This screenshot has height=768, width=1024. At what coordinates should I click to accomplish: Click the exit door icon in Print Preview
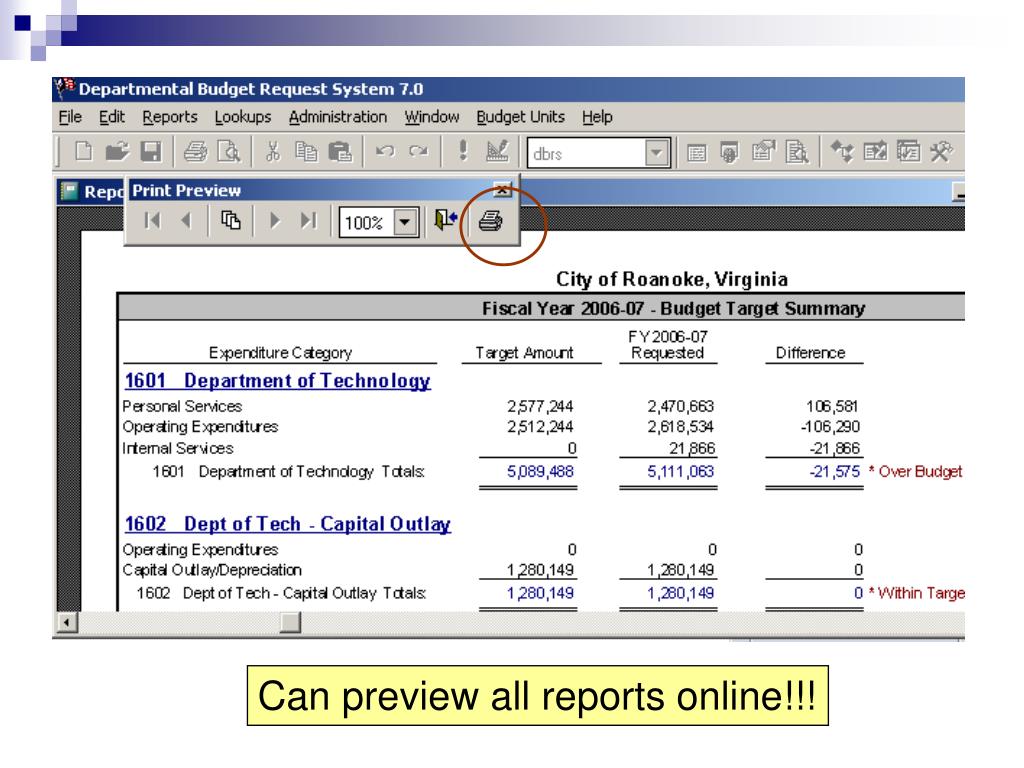[x=445, y=220]
